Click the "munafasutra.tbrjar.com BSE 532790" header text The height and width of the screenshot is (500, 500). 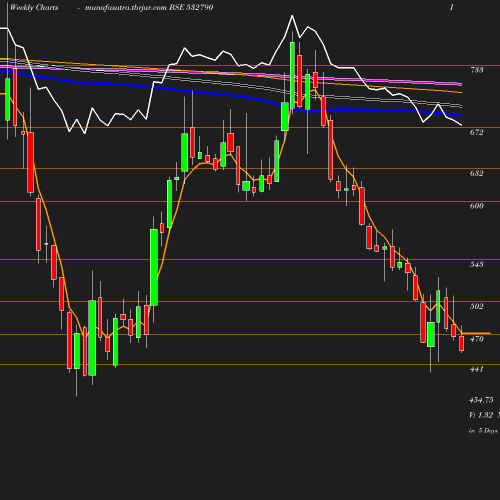tap(149, 7)
